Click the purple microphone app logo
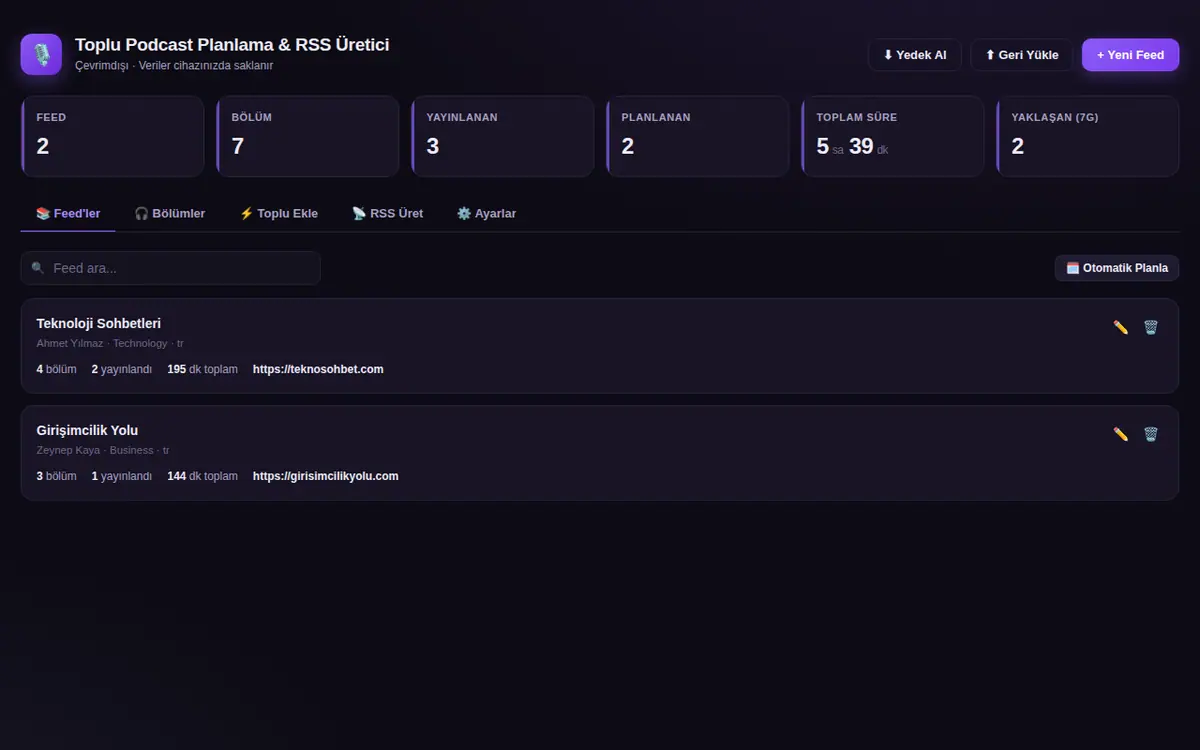The height and width of the screenshot is (750, 1200). click(x=41, y=54)
